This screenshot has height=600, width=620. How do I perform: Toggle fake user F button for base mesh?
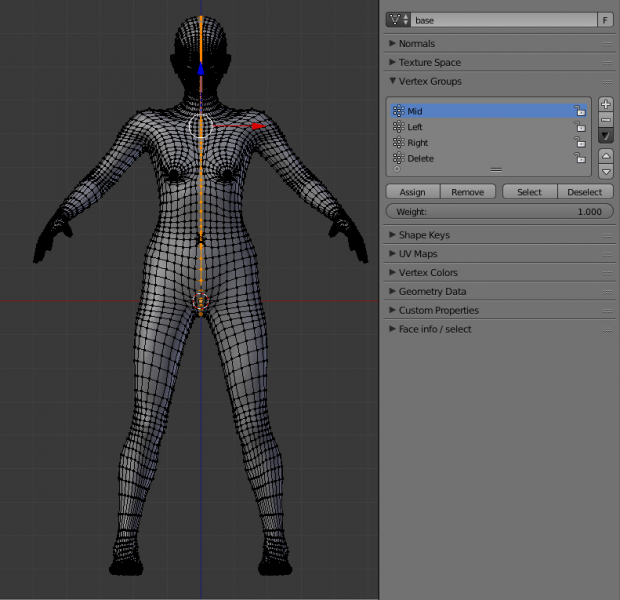coord(604,20)
